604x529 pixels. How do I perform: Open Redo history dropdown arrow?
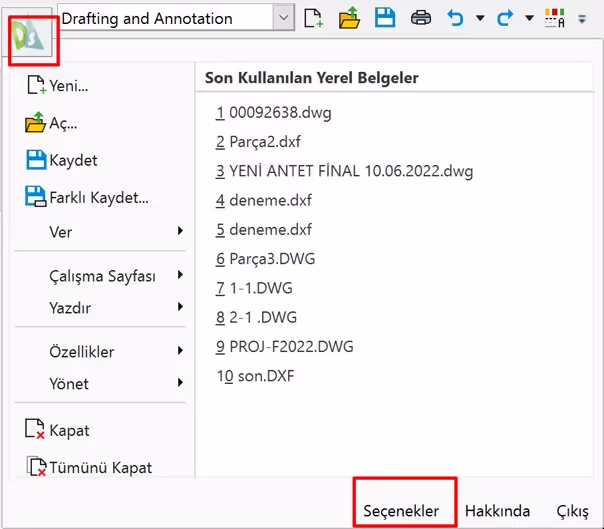(530, 18)
